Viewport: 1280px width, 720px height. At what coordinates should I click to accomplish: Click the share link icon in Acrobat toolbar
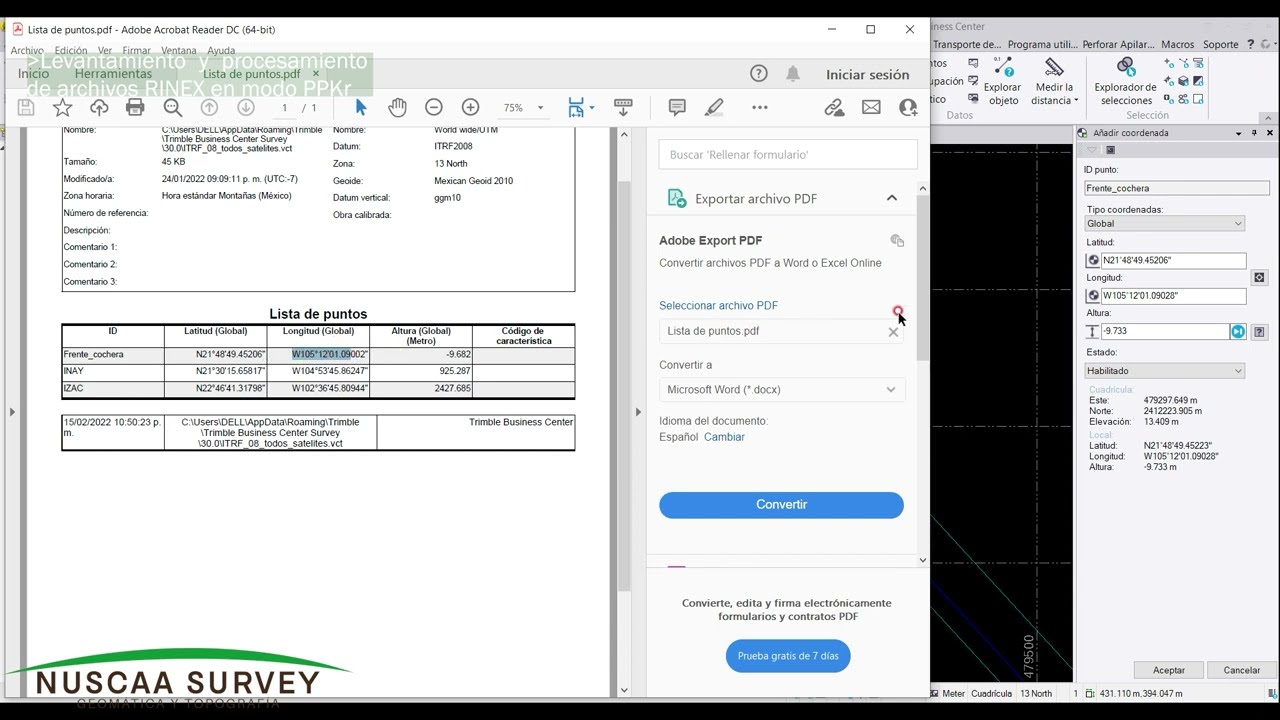[x=834, y=107]
